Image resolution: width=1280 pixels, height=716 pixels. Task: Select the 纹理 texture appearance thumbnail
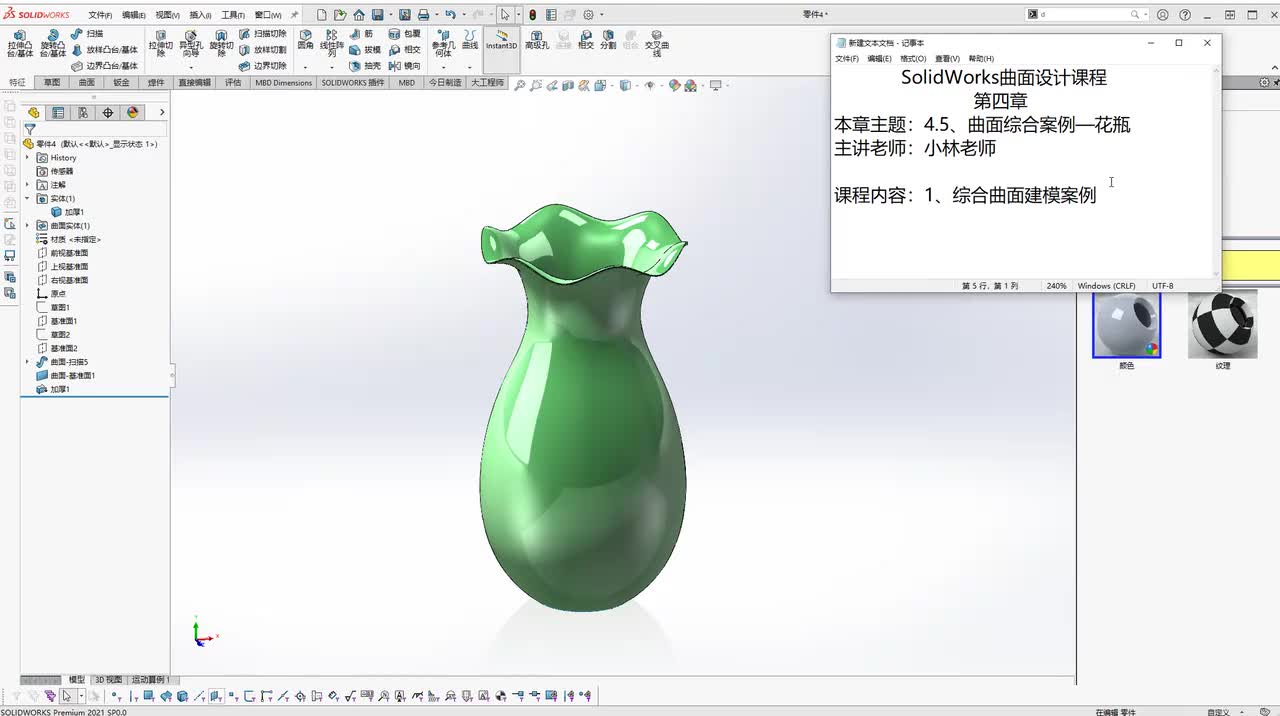(x=1223, y=326)
